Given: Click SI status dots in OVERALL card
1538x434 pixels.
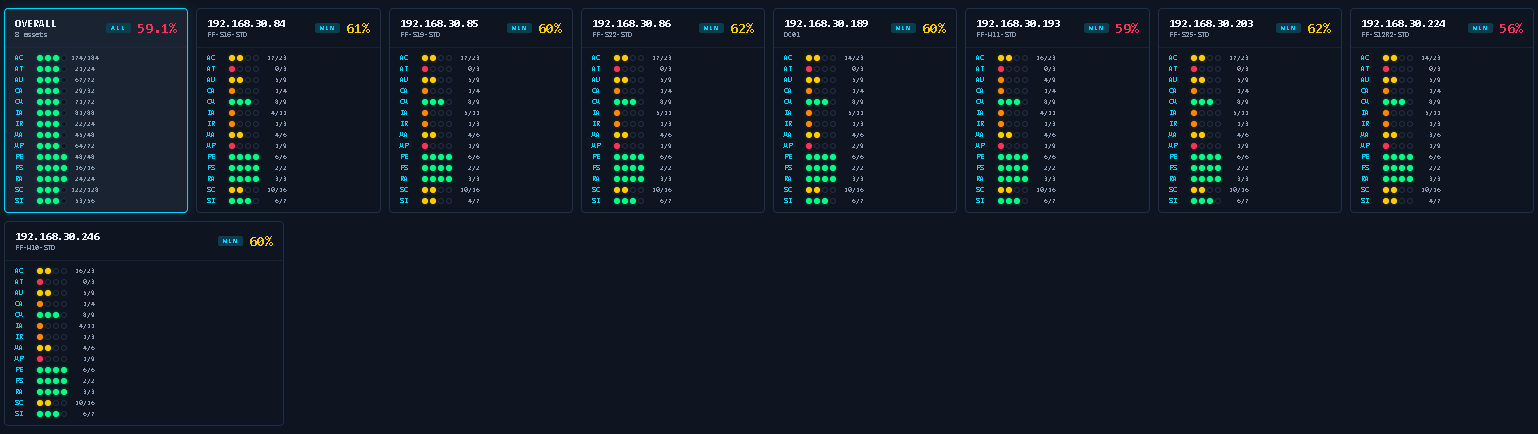Looking at the screenshot, I should point(52,201).
